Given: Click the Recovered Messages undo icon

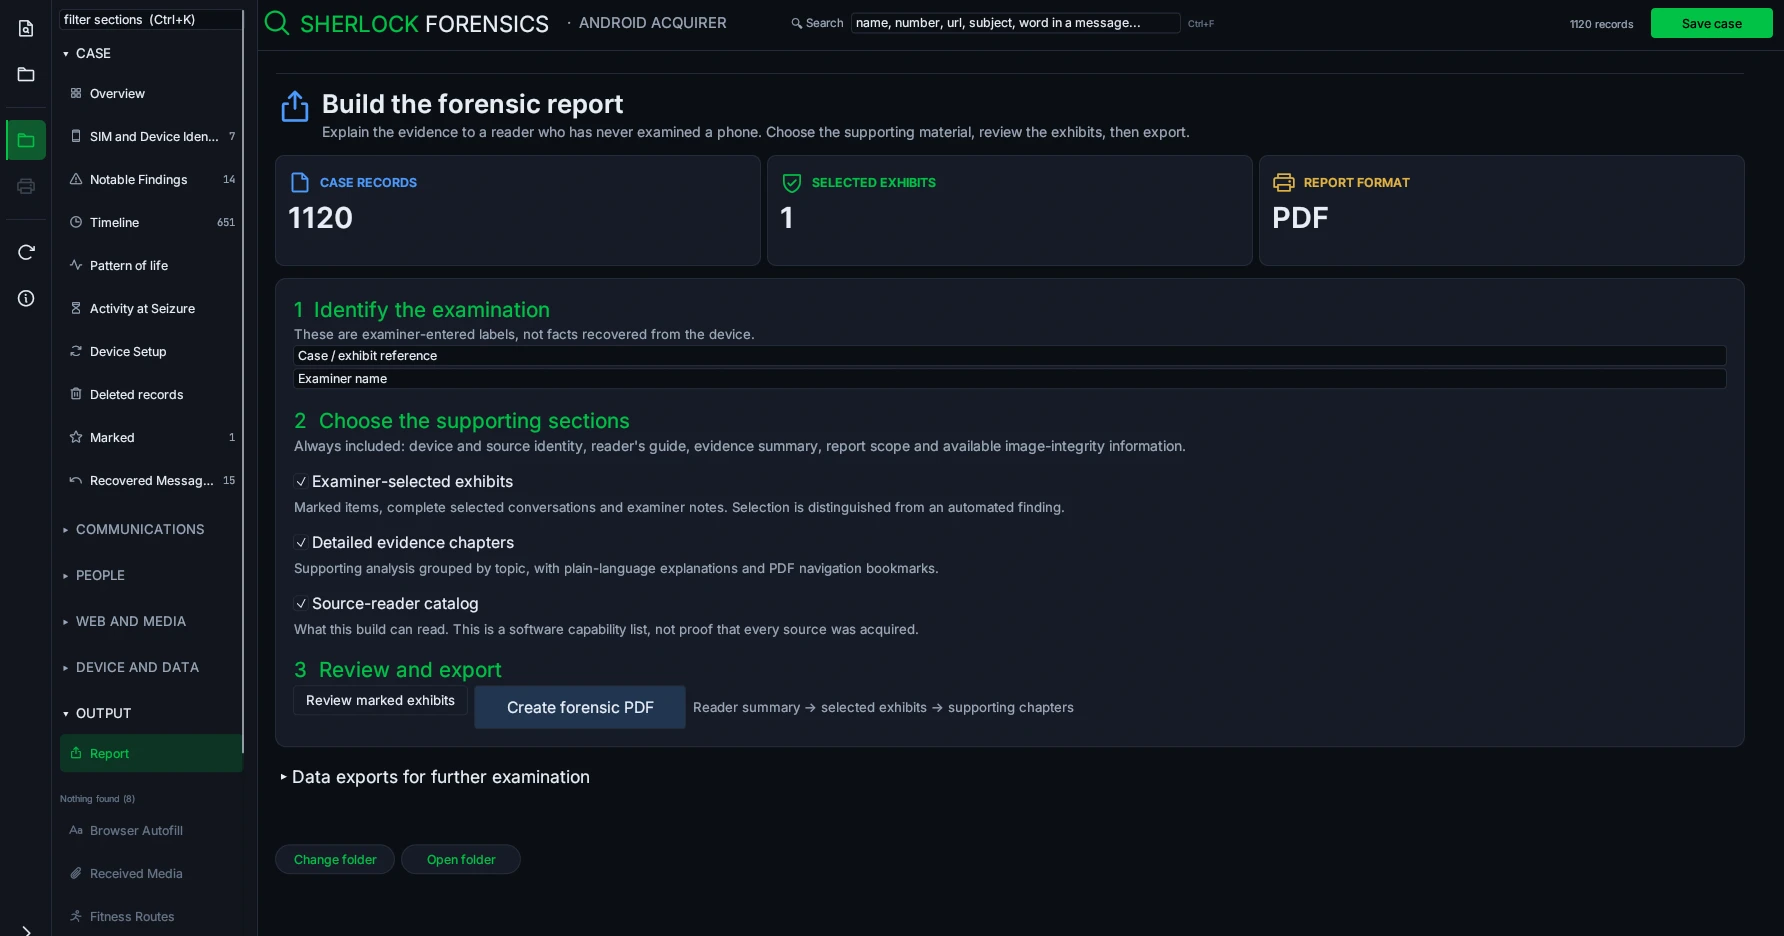Looking at the screenshot, I should [x=76, y=480].
